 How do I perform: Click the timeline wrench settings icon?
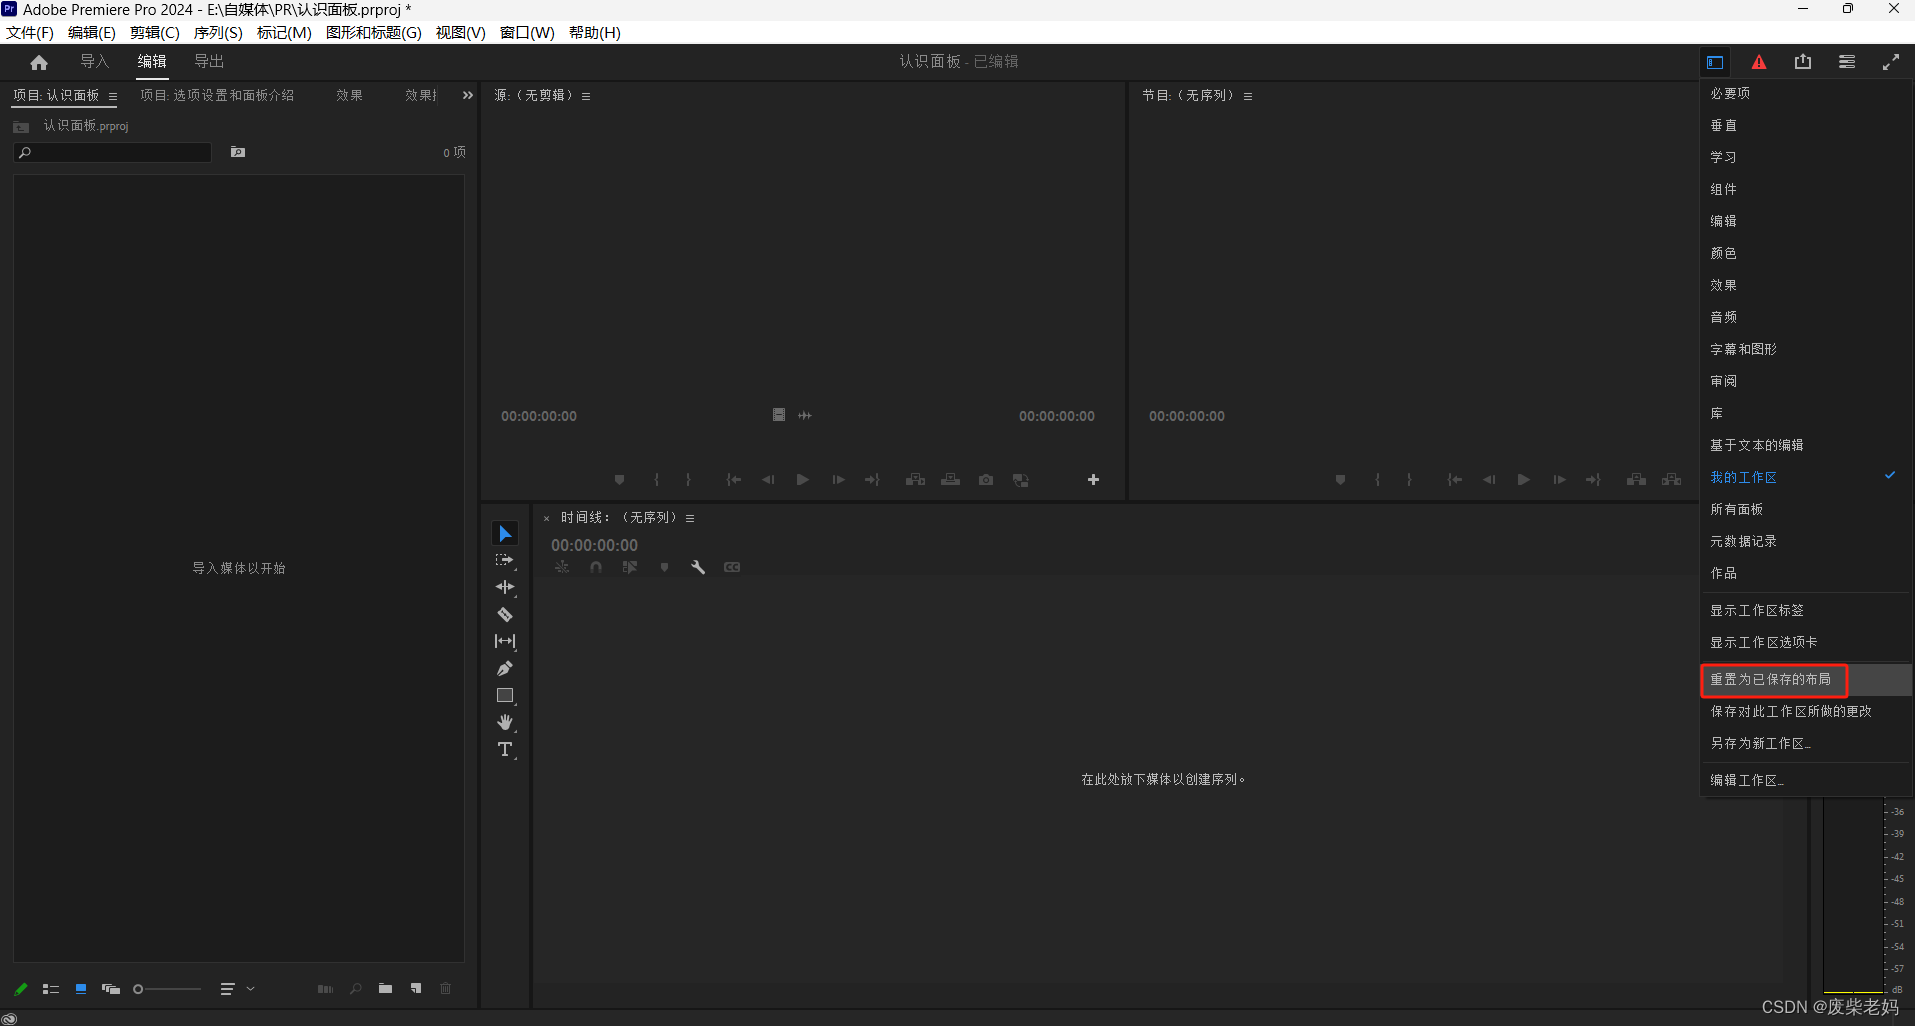698,567
